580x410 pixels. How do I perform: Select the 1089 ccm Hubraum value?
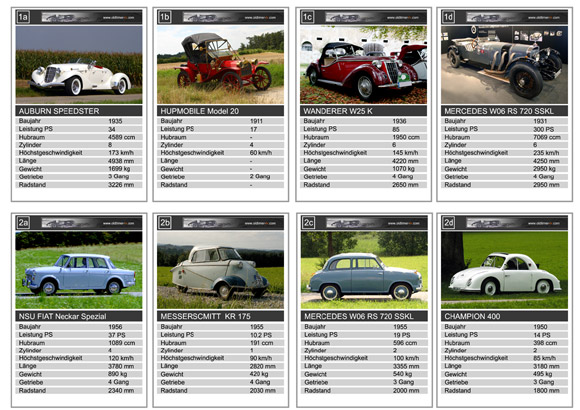pyautogui.click(x=121, y=343)
